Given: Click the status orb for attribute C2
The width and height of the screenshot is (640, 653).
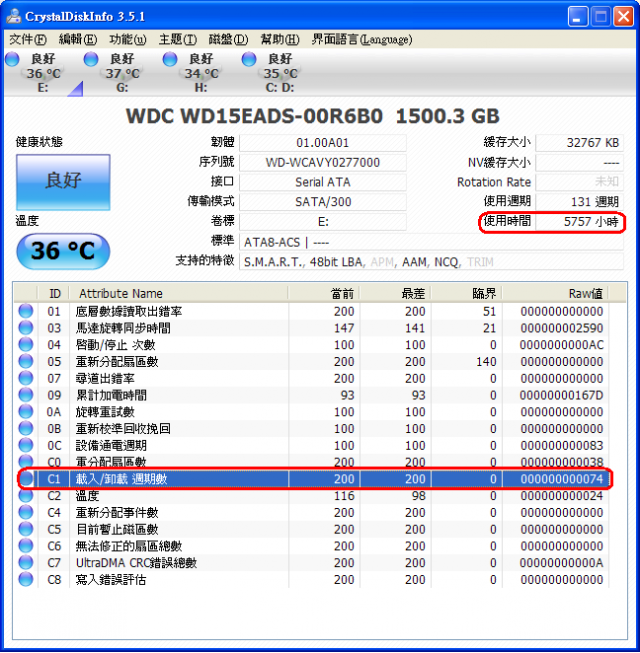Looking at the screenshot, I should [x=26, y=496].
